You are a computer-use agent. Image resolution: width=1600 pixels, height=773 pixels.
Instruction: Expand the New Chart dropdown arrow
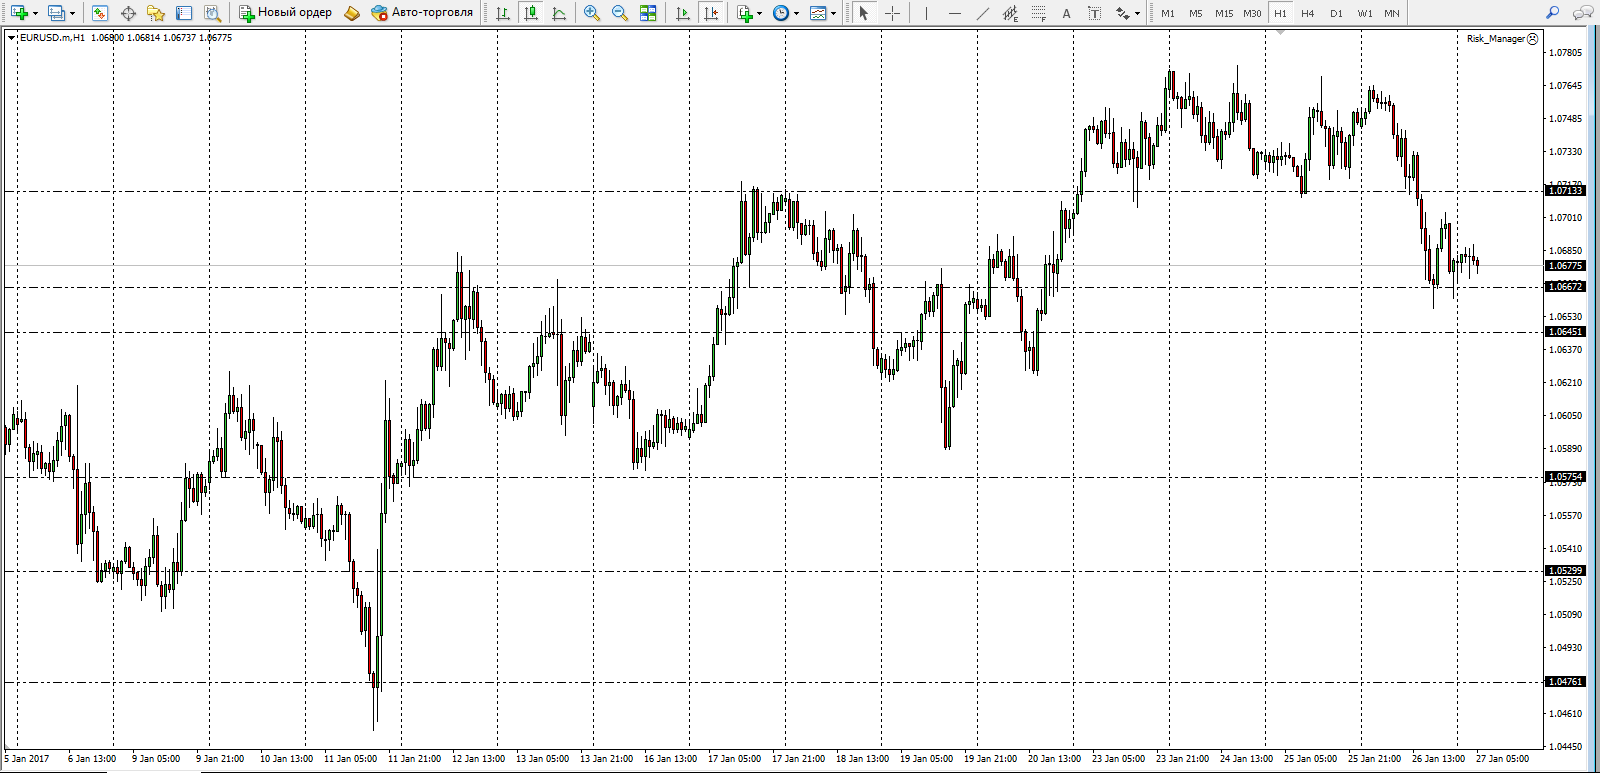point(35,14)
